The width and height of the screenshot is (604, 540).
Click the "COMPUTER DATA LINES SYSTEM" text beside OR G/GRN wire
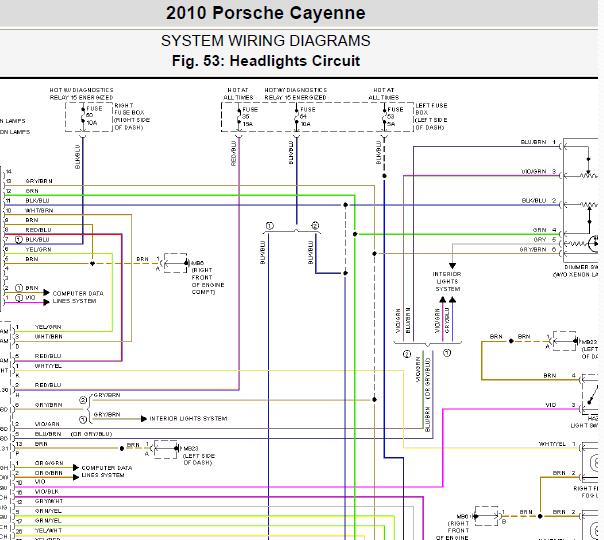click(x=106, y=471)
